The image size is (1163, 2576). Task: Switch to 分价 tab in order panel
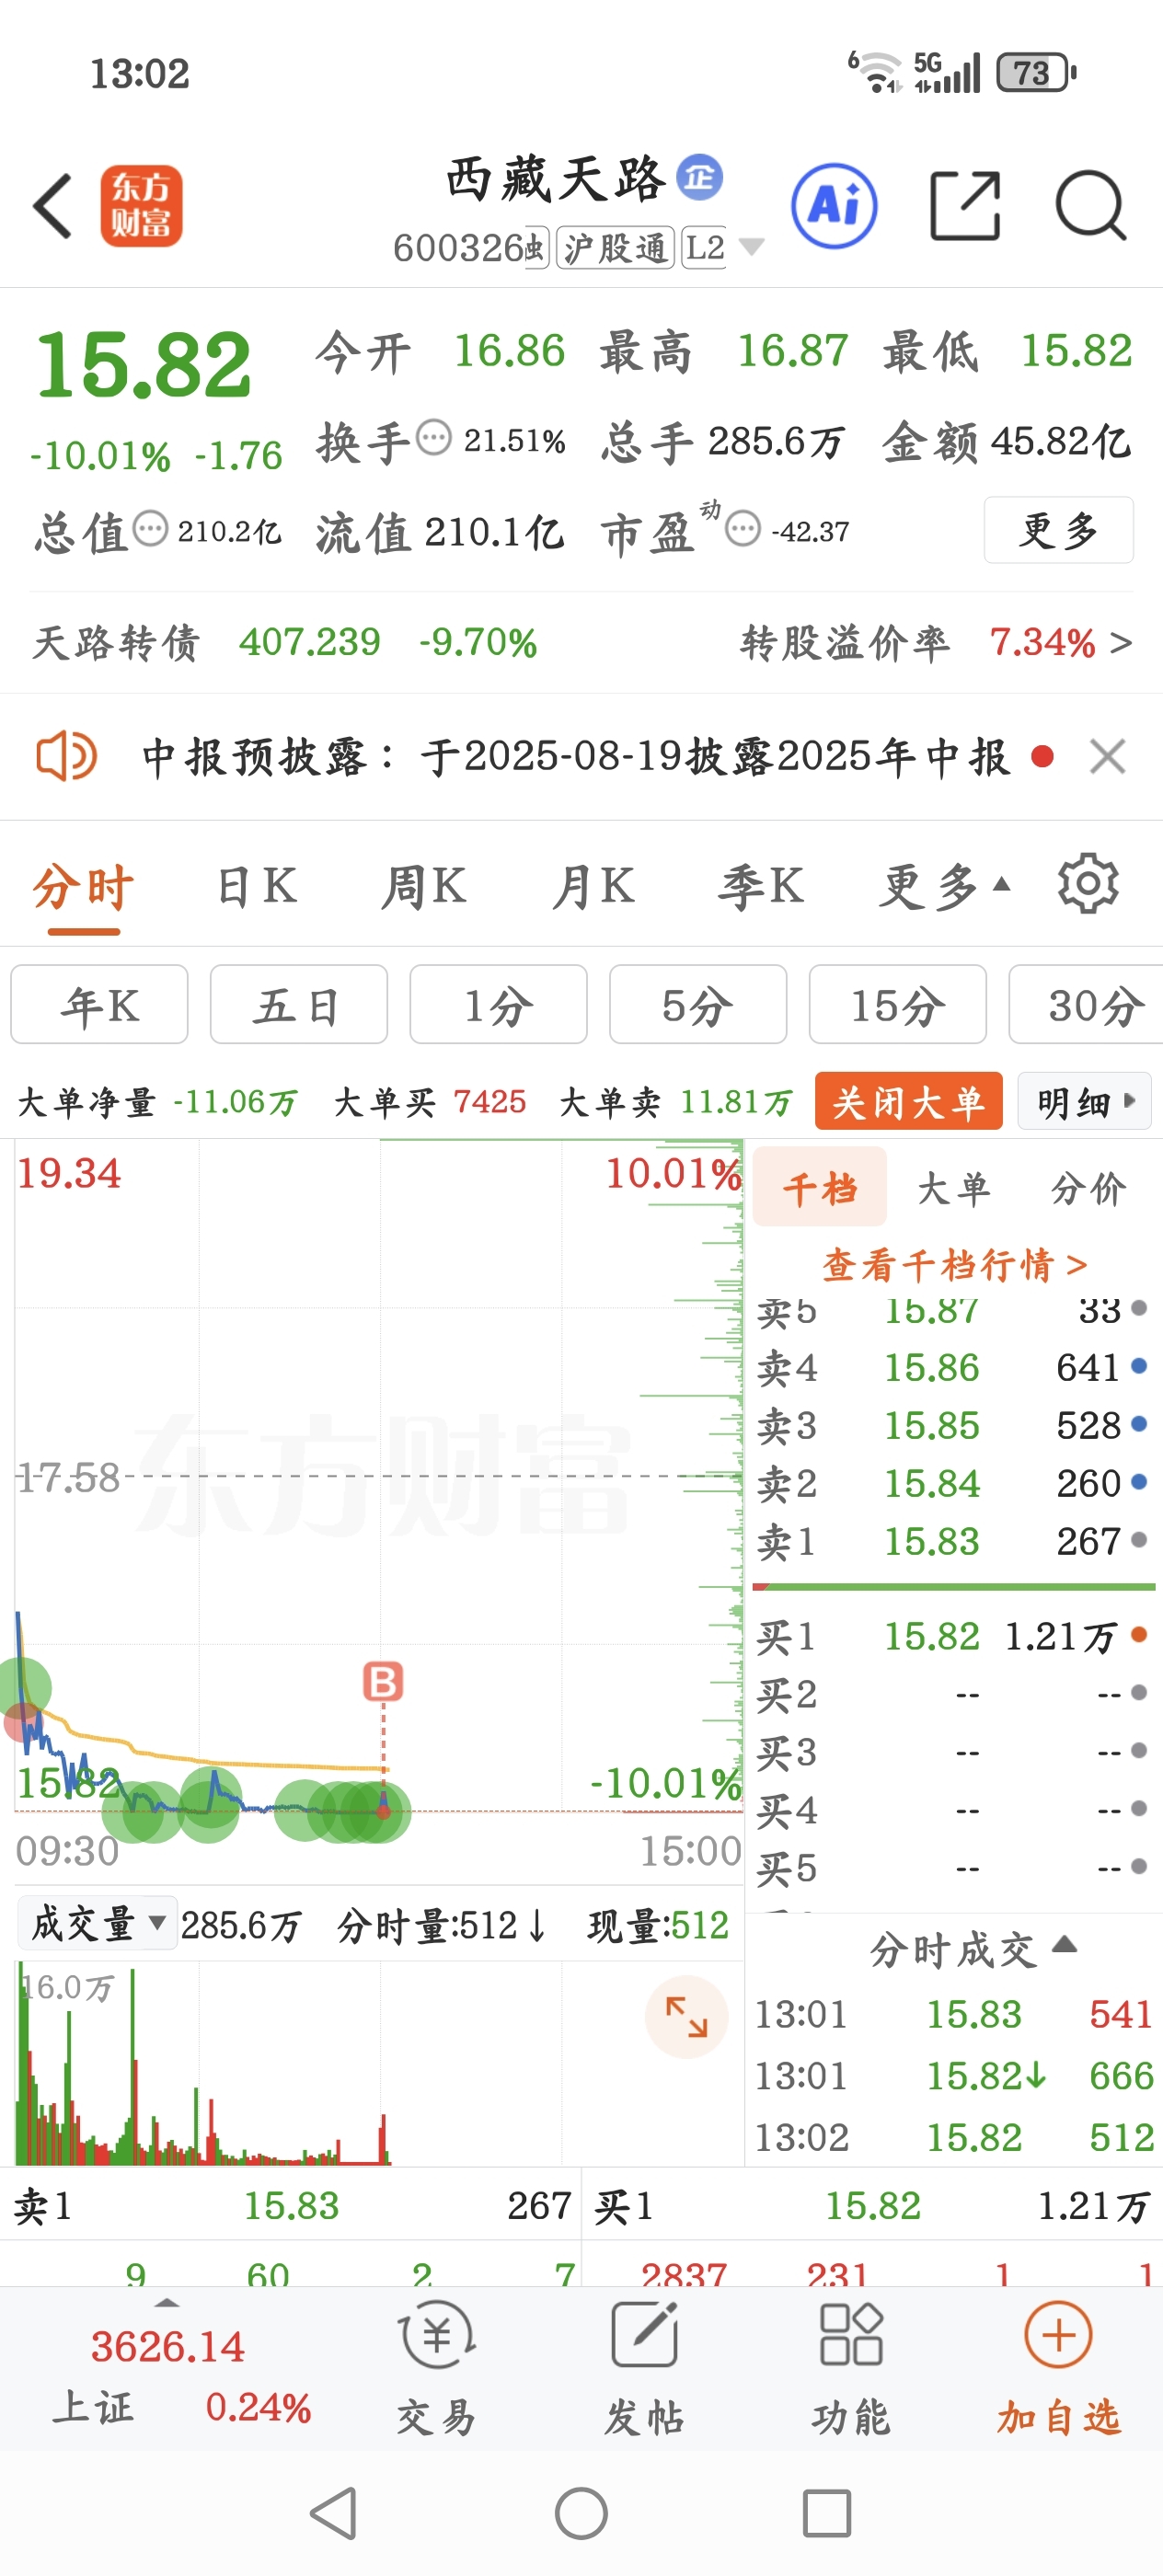click(x=1088, y=1187)
